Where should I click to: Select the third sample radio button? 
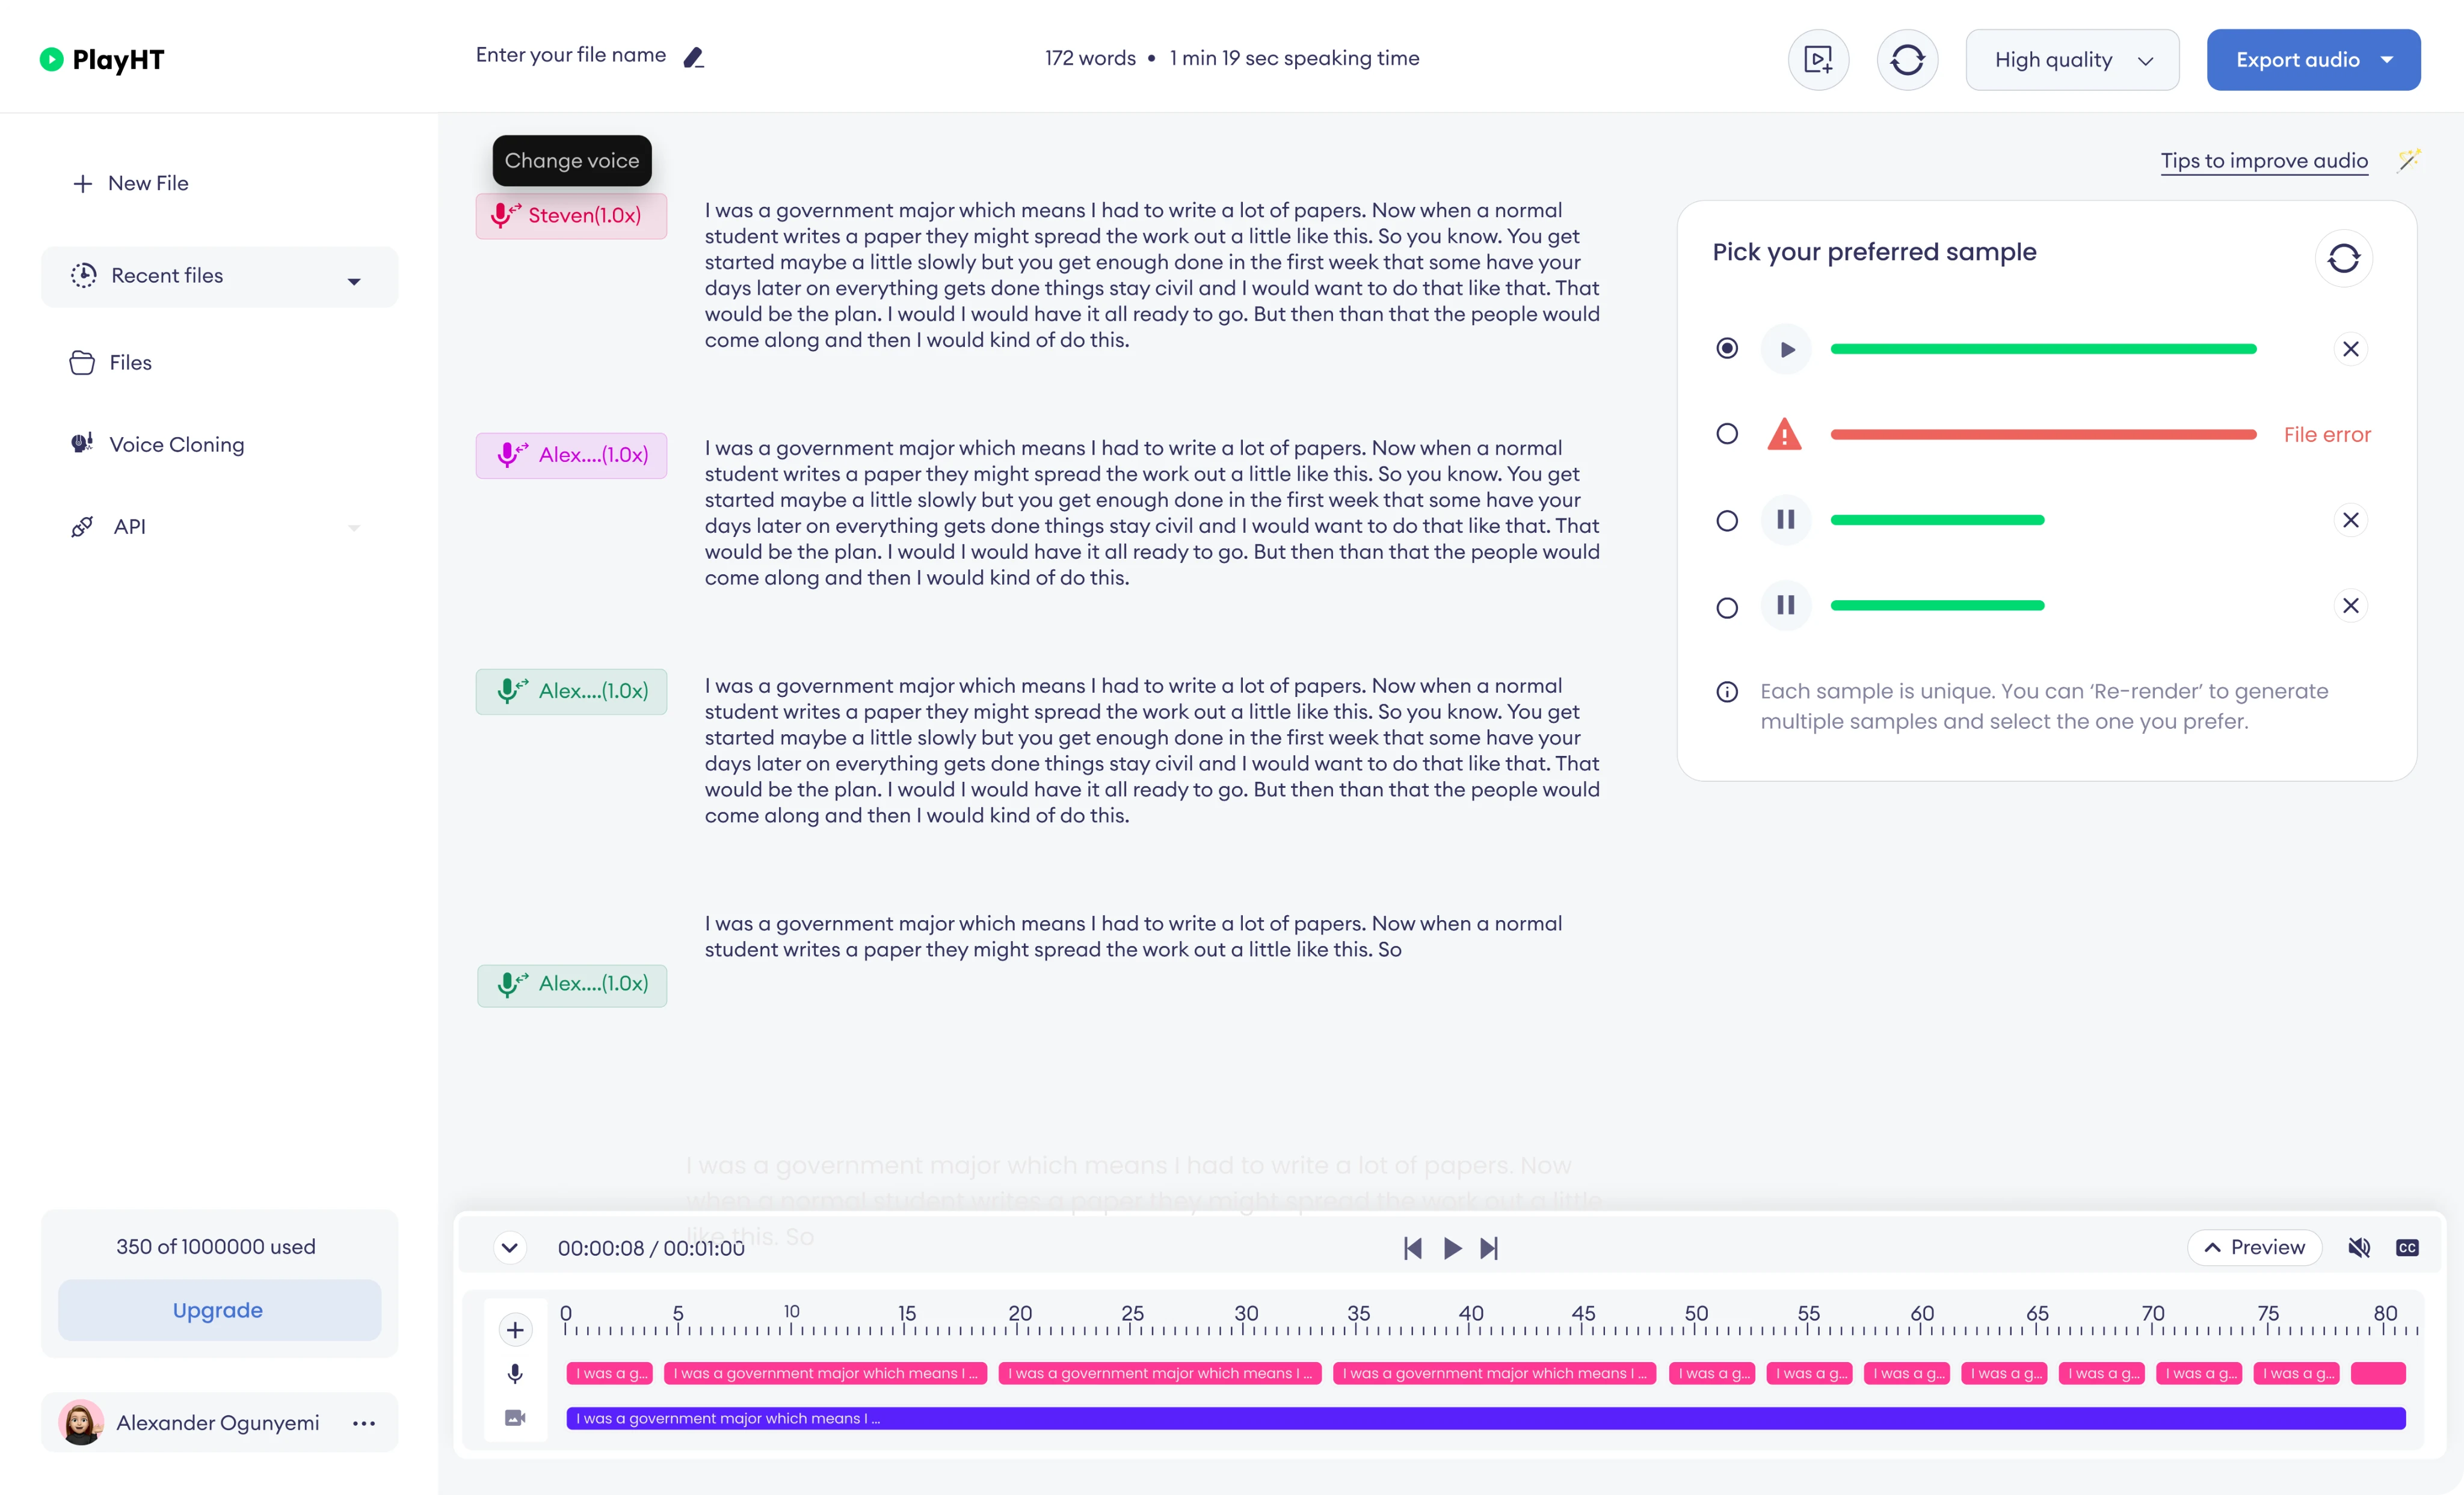click(1727, 521)
